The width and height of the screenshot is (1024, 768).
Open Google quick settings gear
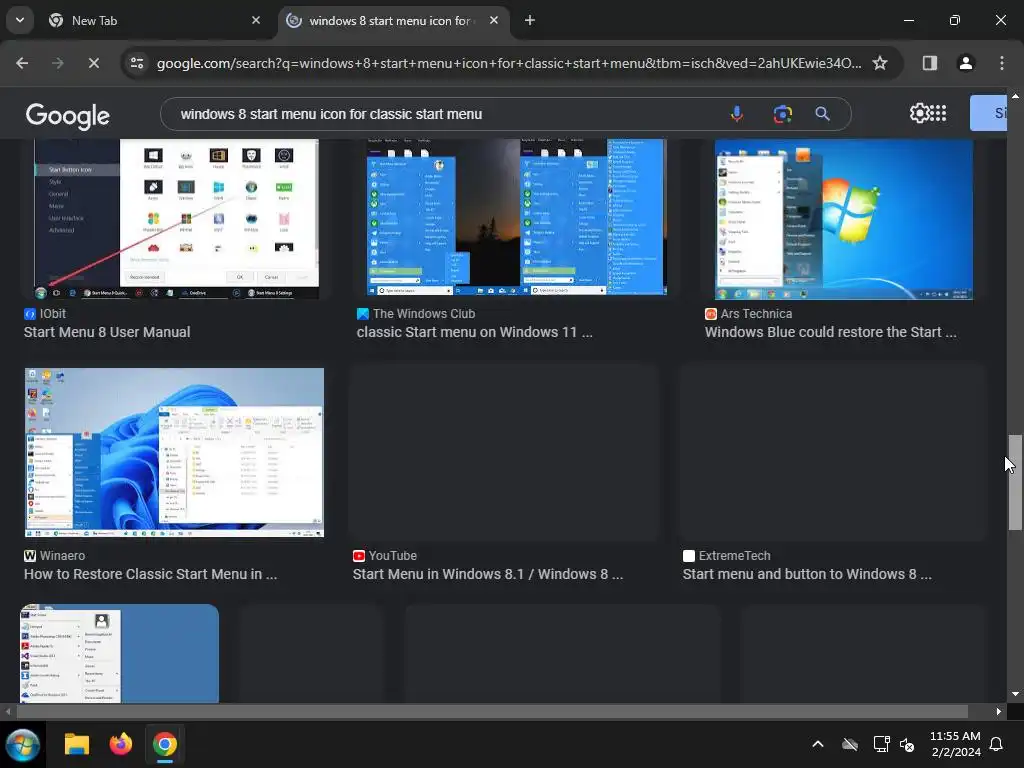pos(919,113)
